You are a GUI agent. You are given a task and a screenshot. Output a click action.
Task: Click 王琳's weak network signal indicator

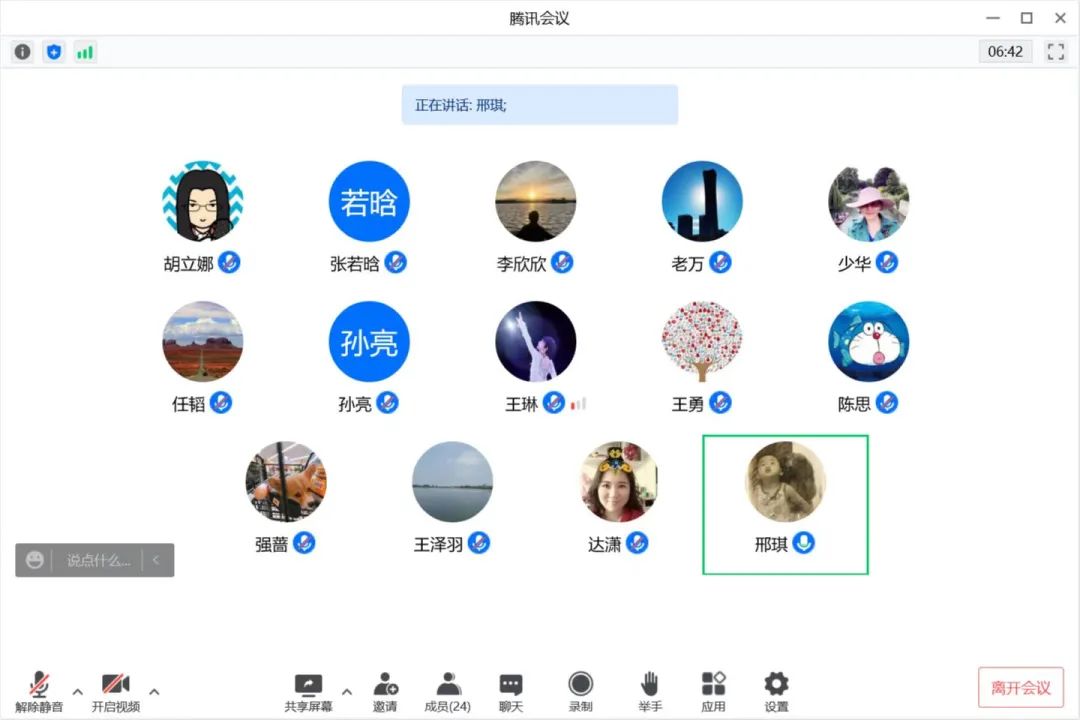(578, 404)
